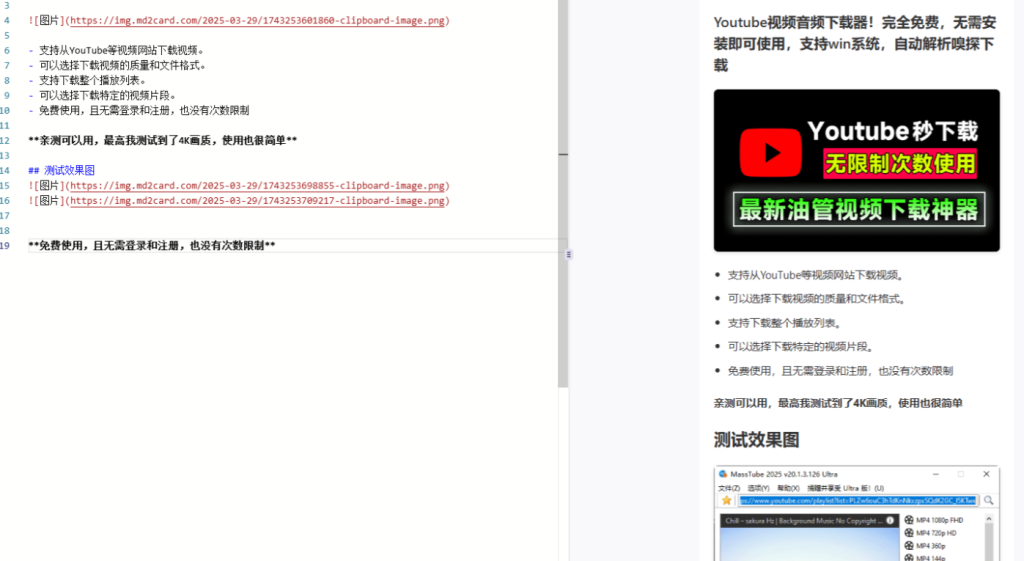The image size is (1024, 561).
Task: Open the image URL ending 1743253709217 on line 16
Action: click(257, 200)
